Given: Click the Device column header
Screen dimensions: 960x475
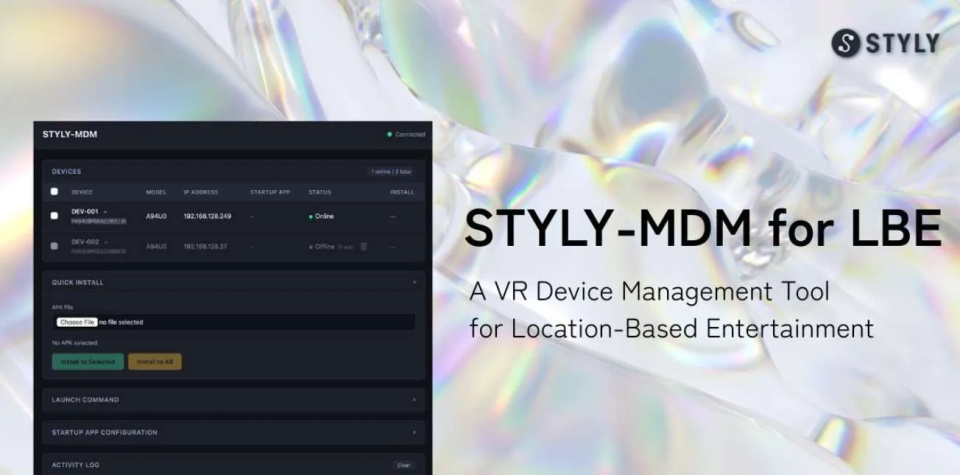Looking at the screenshot, I should coord(82,192).
